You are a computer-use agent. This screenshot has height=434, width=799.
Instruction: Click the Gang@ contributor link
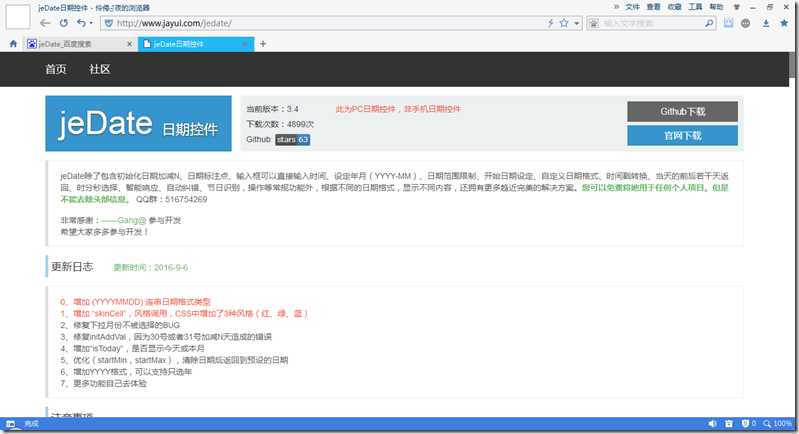(x=124, y=220)
